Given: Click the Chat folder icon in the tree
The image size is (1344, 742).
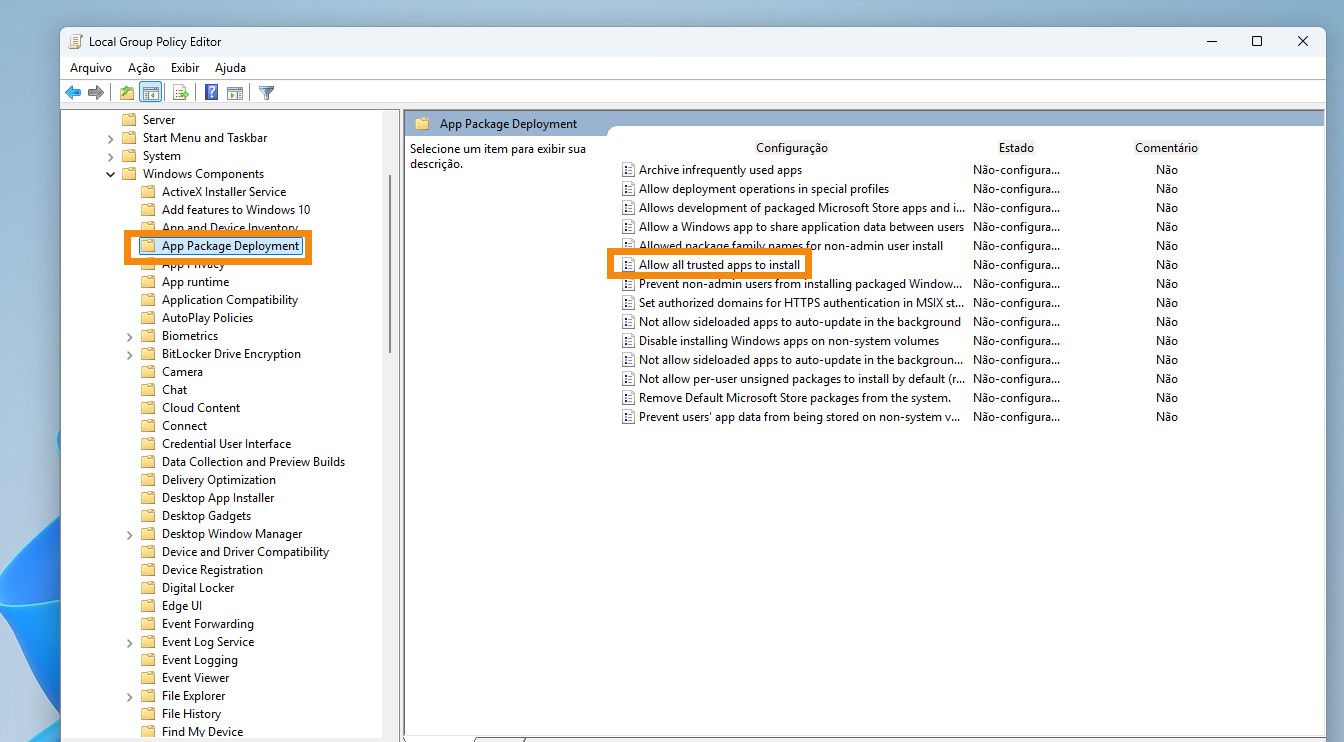Looking at the screenshot, I should click(x=148, y=390).
